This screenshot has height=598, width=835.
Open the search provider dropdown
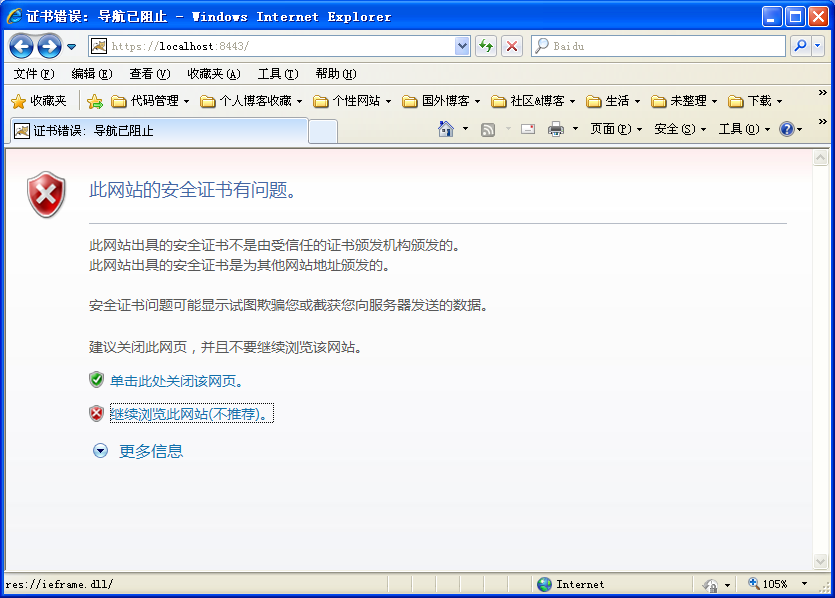pyautogui.click(x=818, y=46)
